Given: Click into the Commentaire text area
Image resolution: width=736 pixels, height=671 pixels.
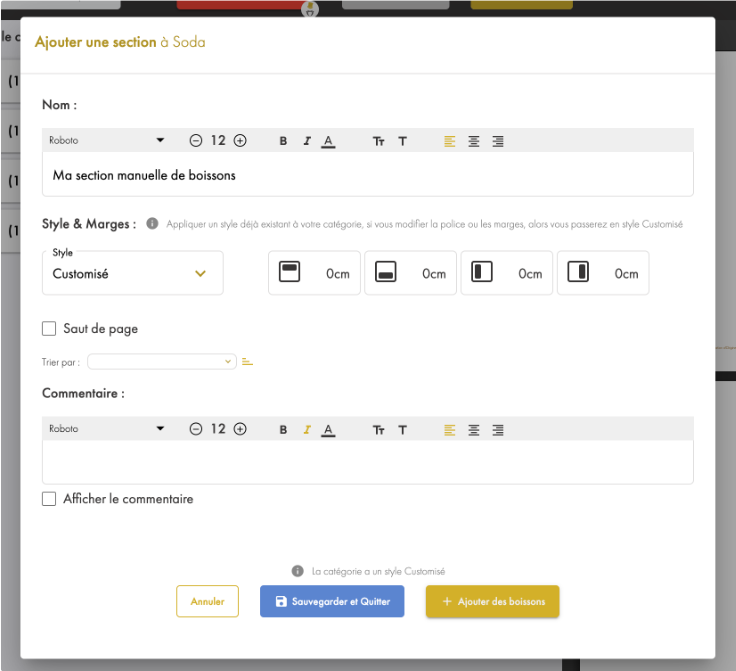Looking at the screenshot, I should click(367, 462).
